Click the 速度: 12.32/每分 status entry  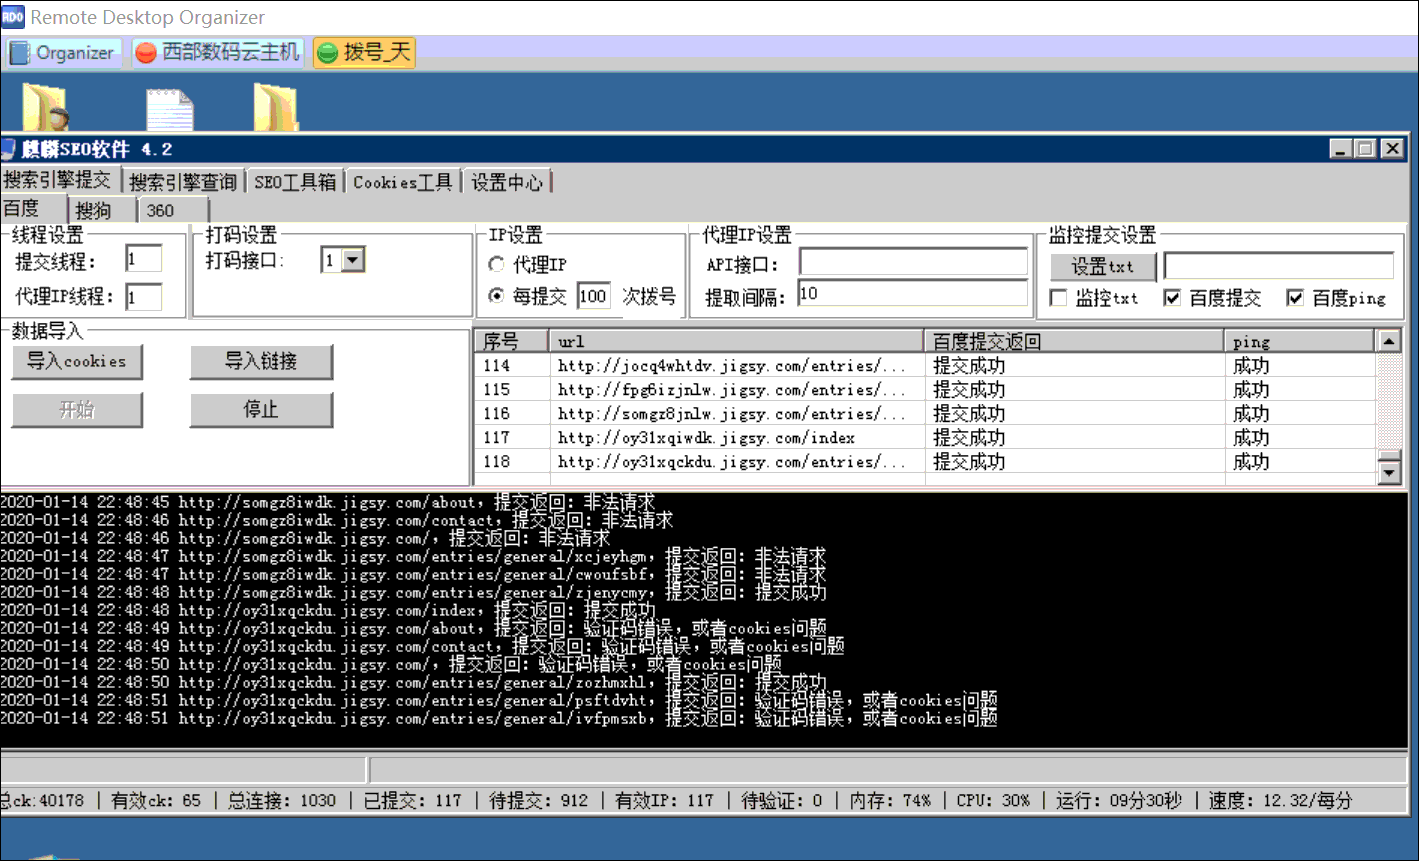point(1280,801)
